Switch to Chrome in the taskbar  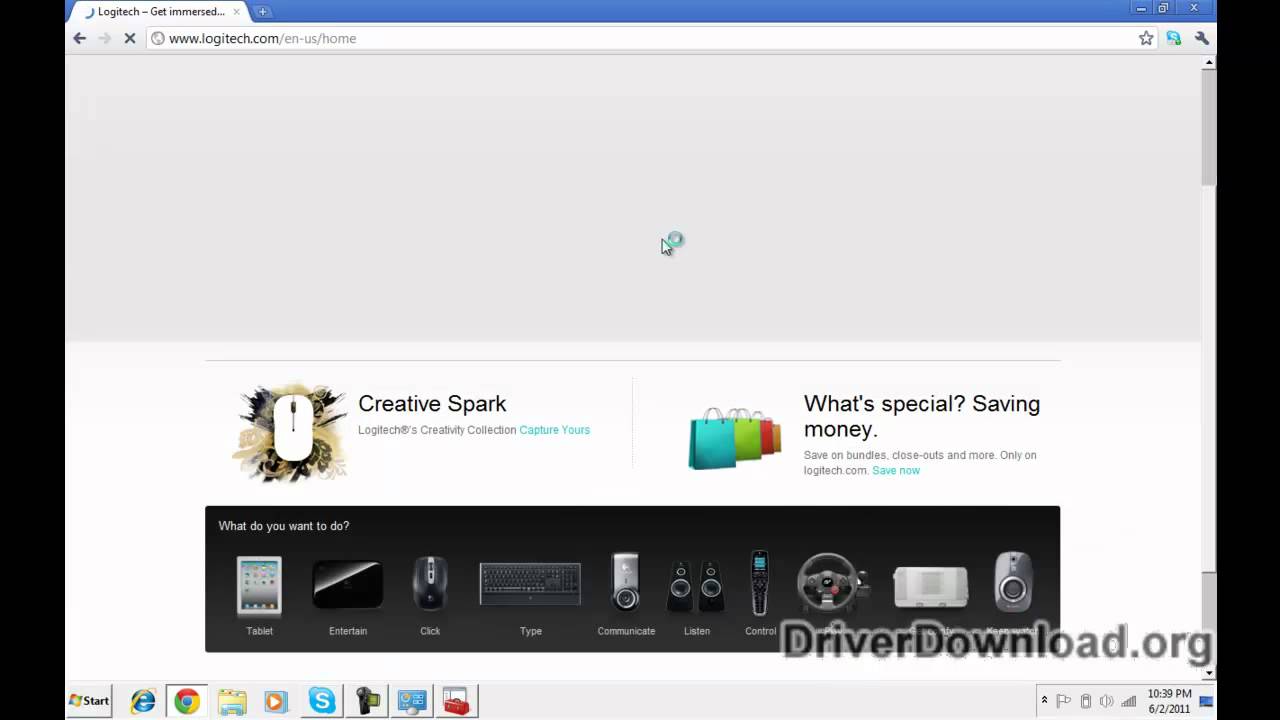pyautogui.click(x=187, y=702)
